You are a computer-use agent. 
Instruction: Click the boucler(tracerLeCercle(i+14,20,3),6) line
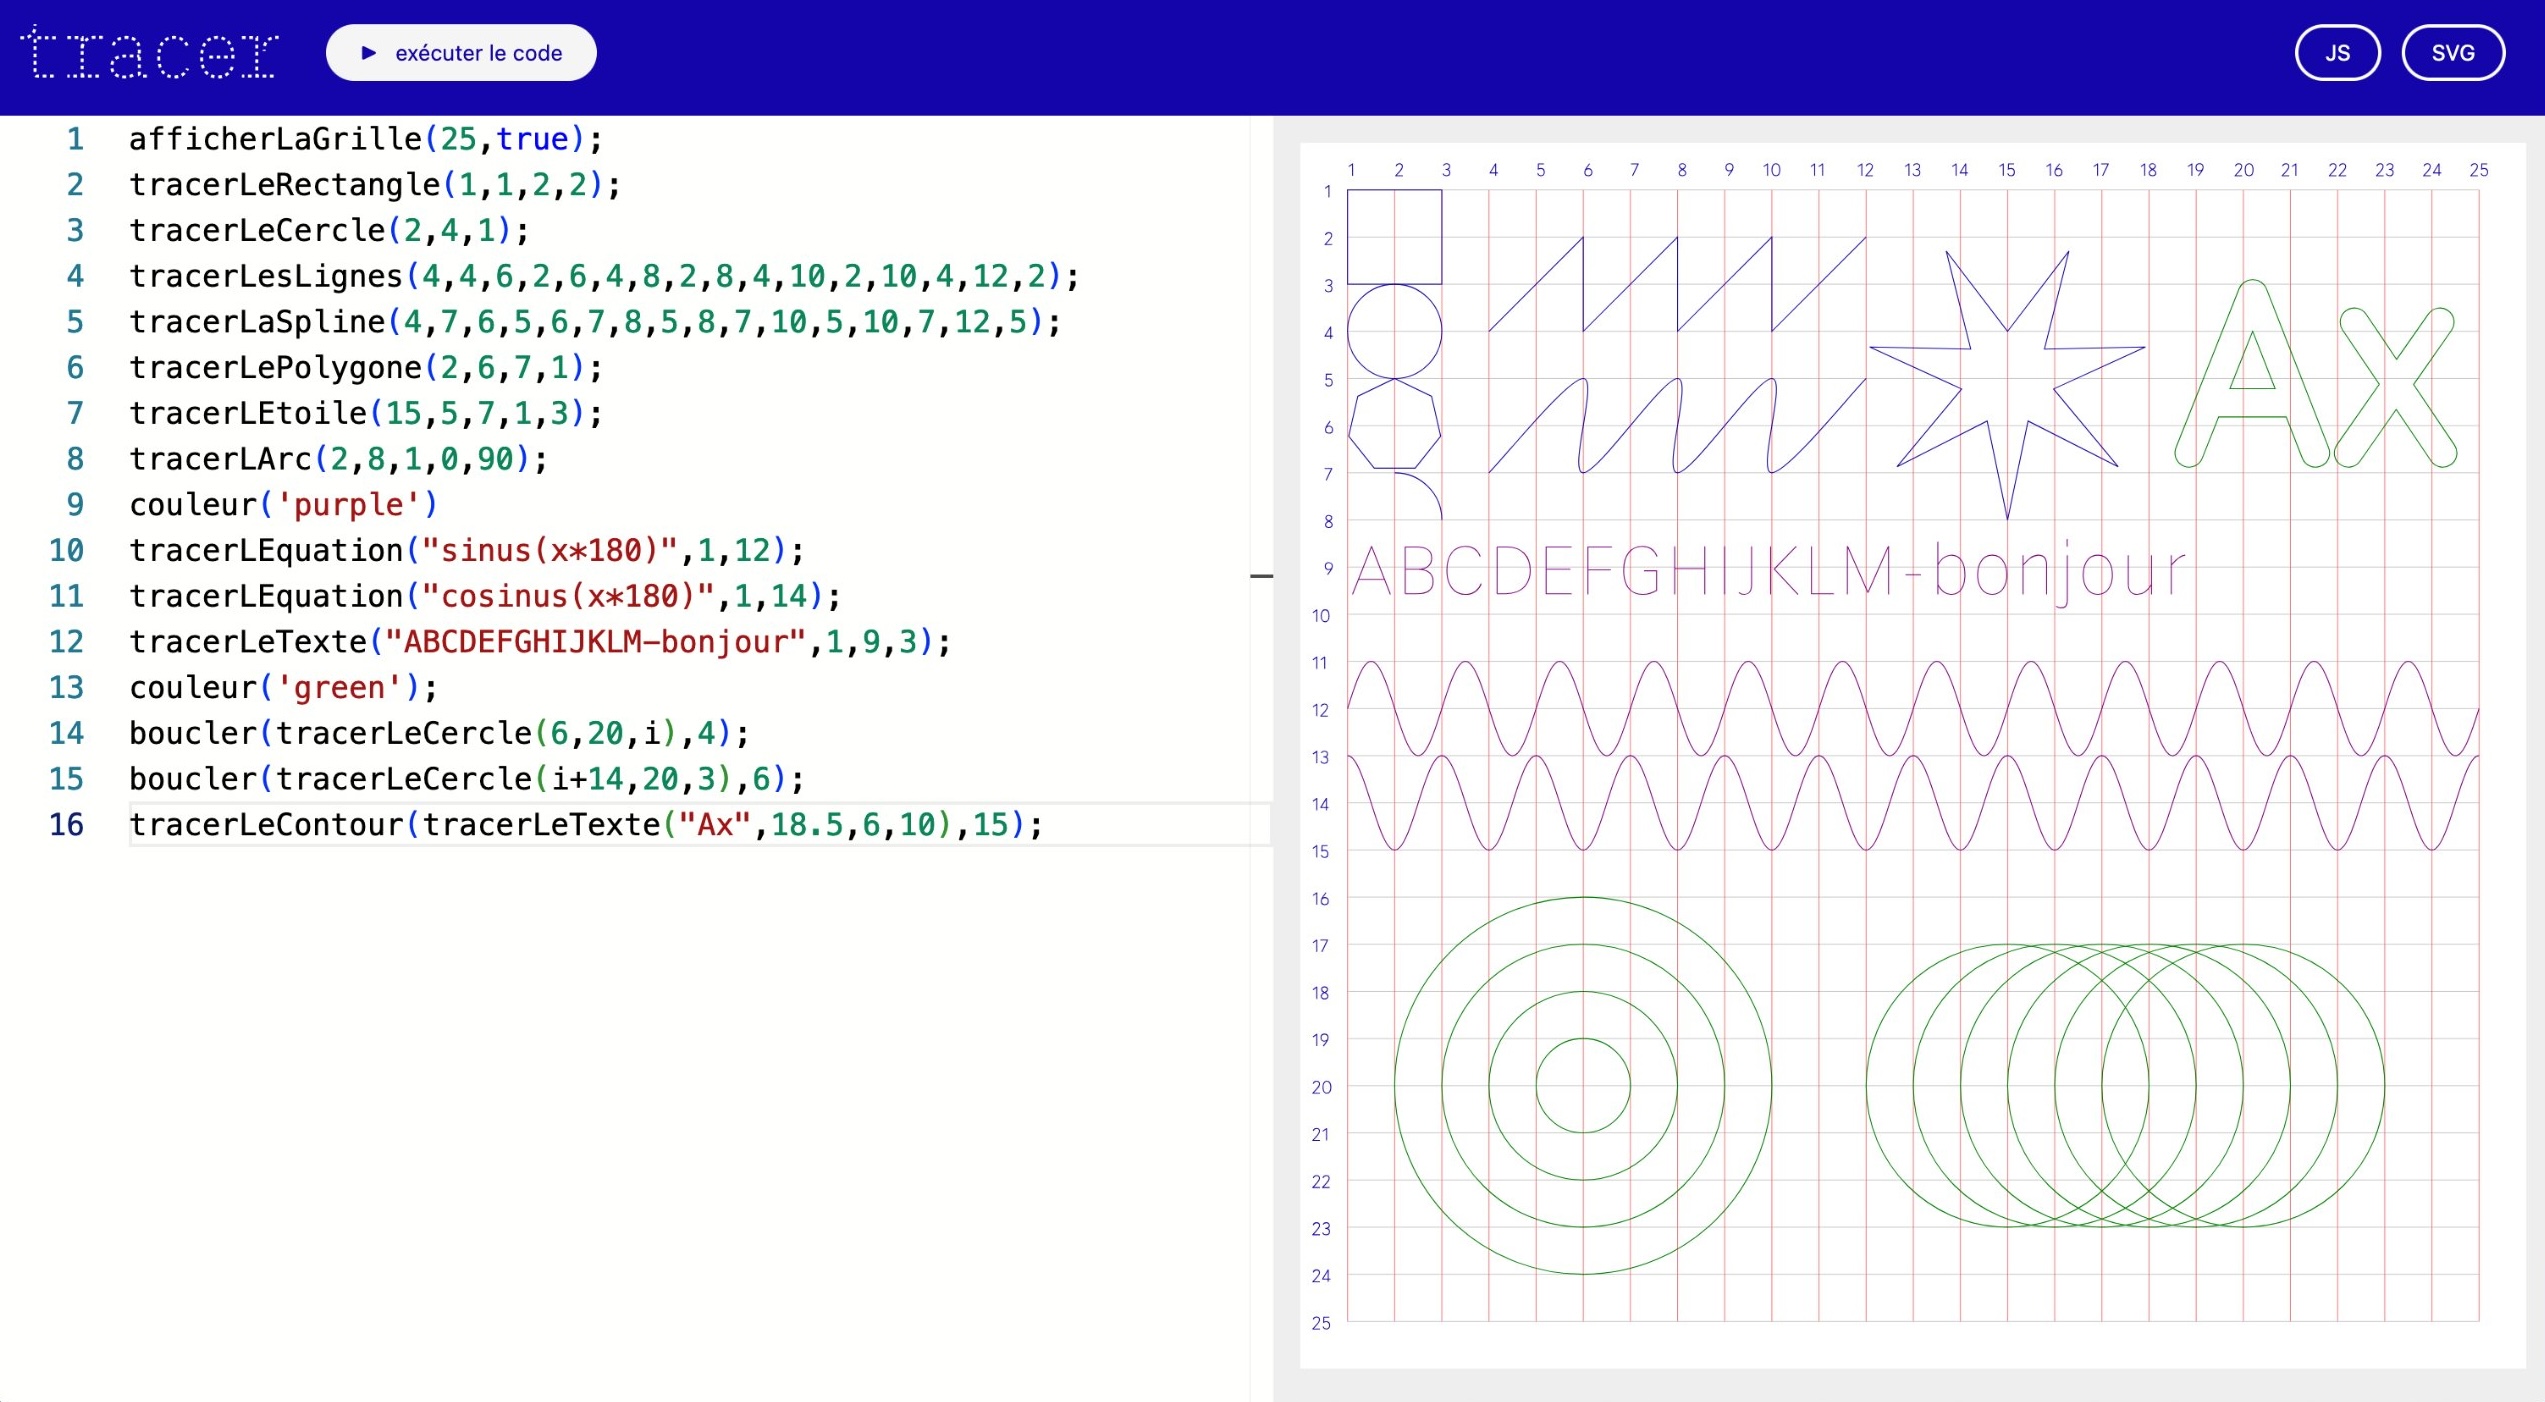pos(467,779)
